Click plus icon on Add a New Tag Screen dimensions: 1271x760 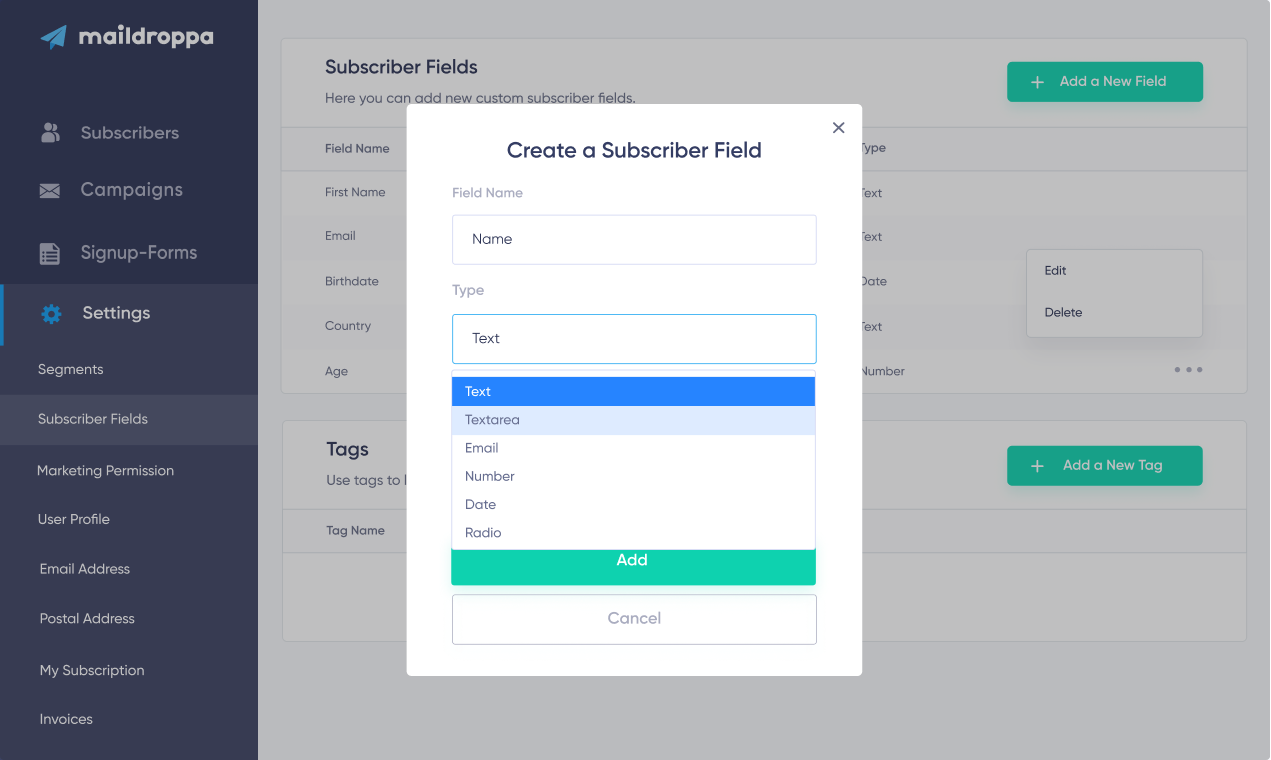point(1037,466)
